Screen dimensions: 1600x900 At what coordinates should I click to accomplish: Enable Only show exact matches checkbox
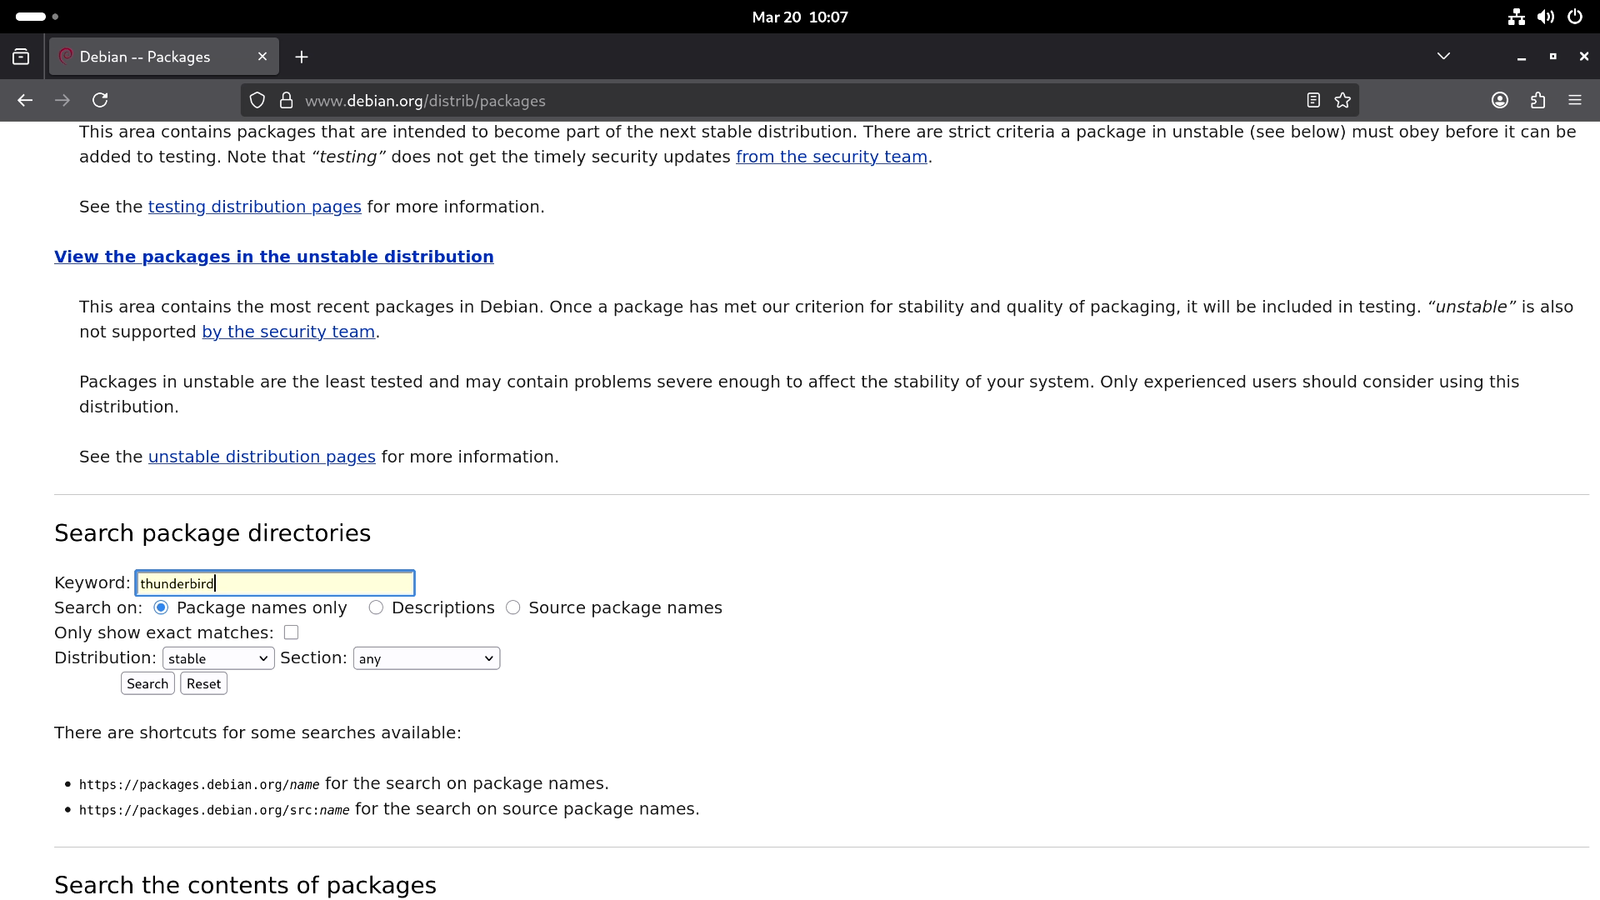(x=291, y=632)
